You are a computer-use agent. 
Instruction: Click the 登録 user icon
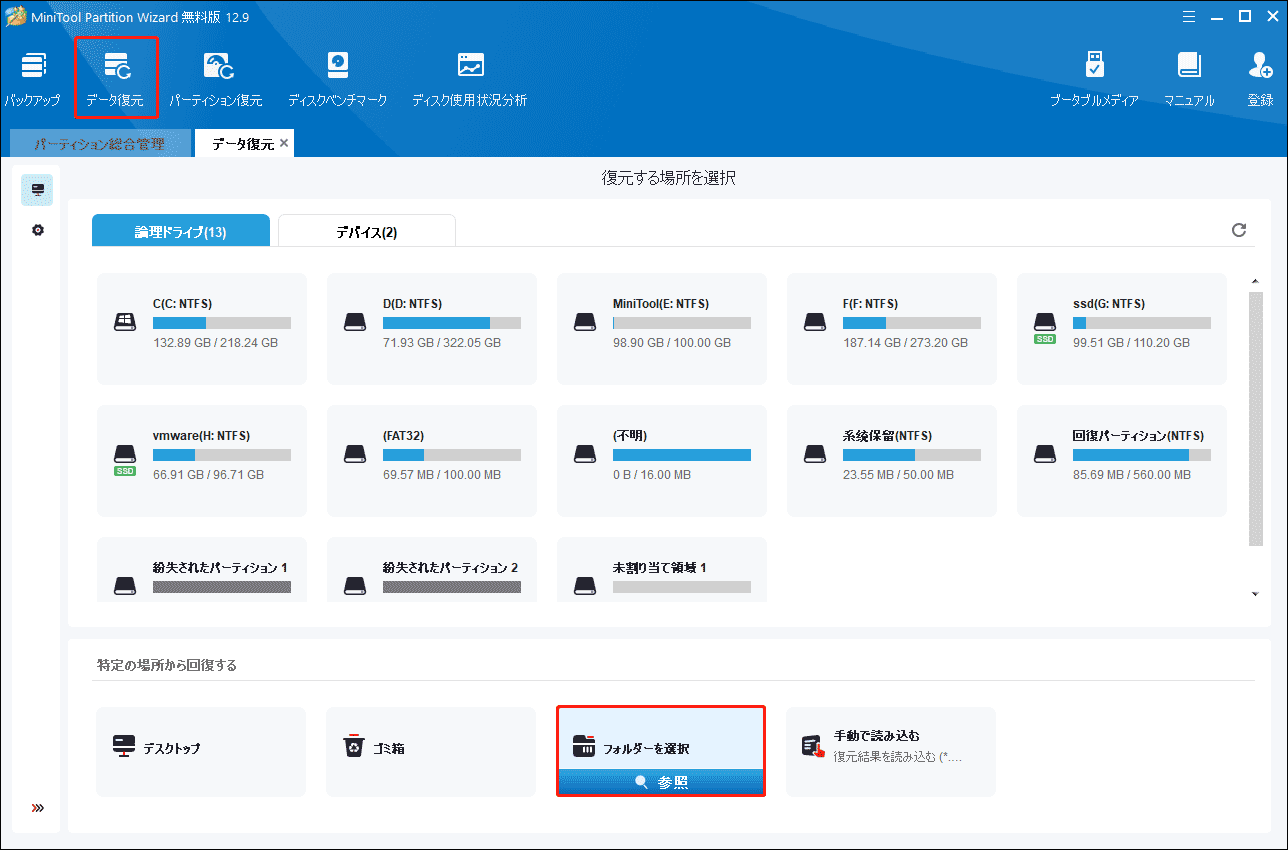coord(1260,79)
